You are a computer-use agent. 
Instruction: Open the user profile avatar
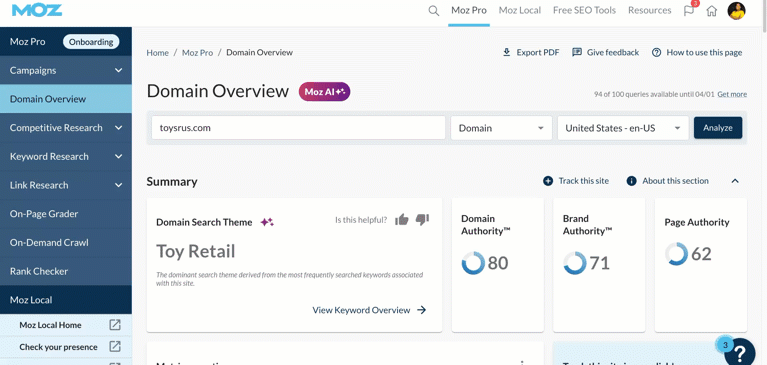pos(736,11)
